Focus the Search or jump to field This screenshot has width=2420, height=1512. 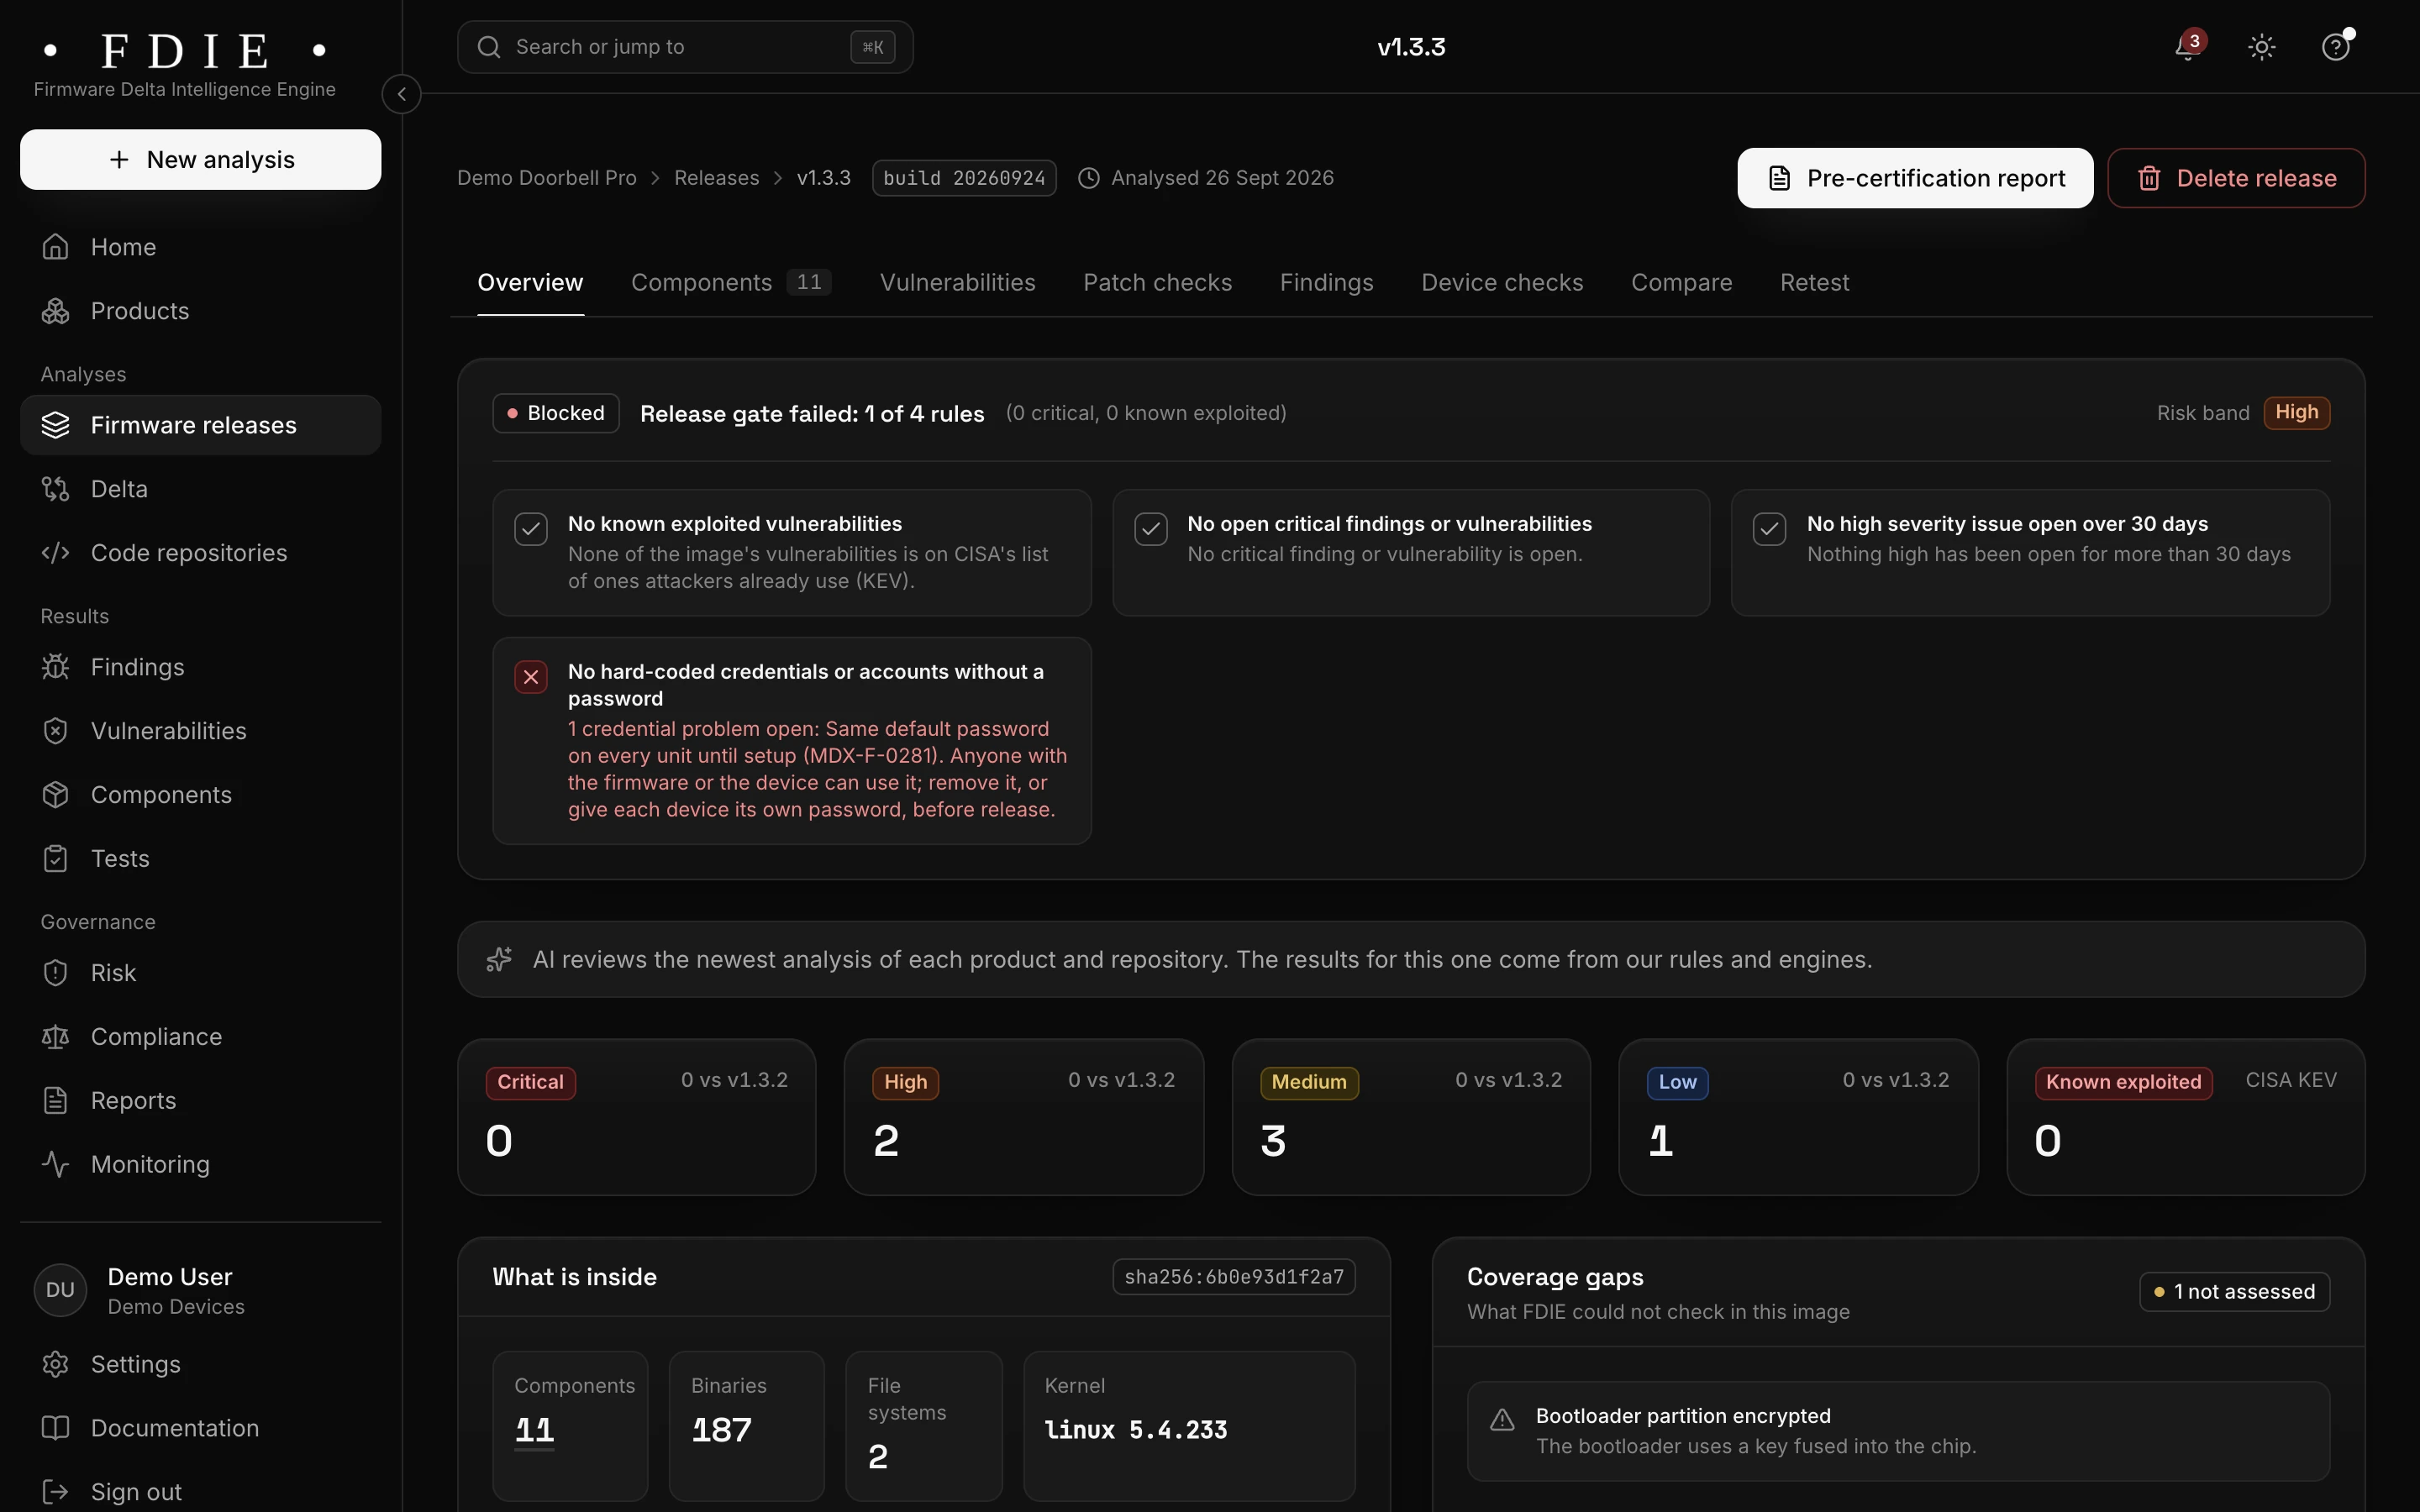click(685, 47)
